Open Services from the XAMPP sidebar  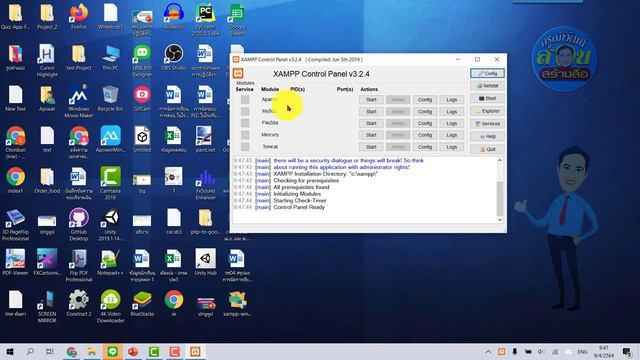(487, 124)
